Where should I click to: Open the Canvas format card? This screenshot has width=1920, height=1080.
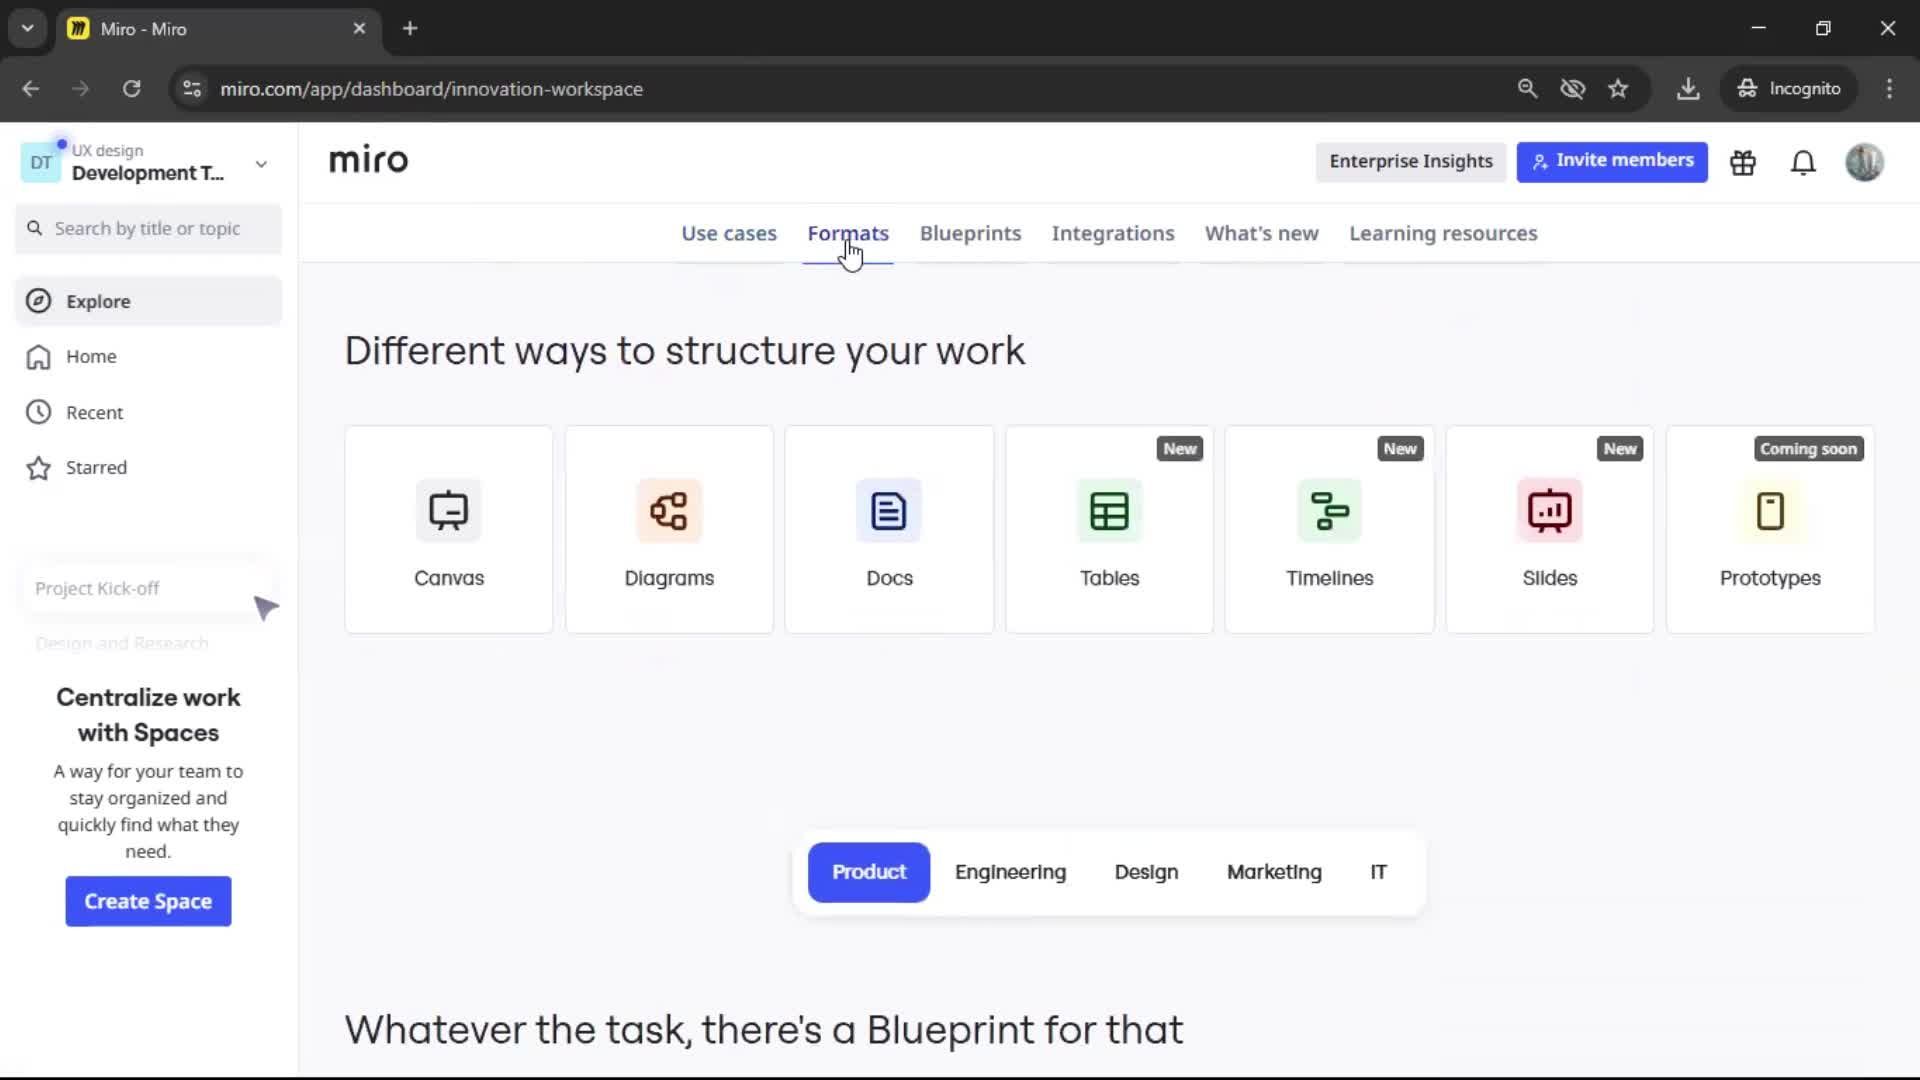[x=449, y=530]
